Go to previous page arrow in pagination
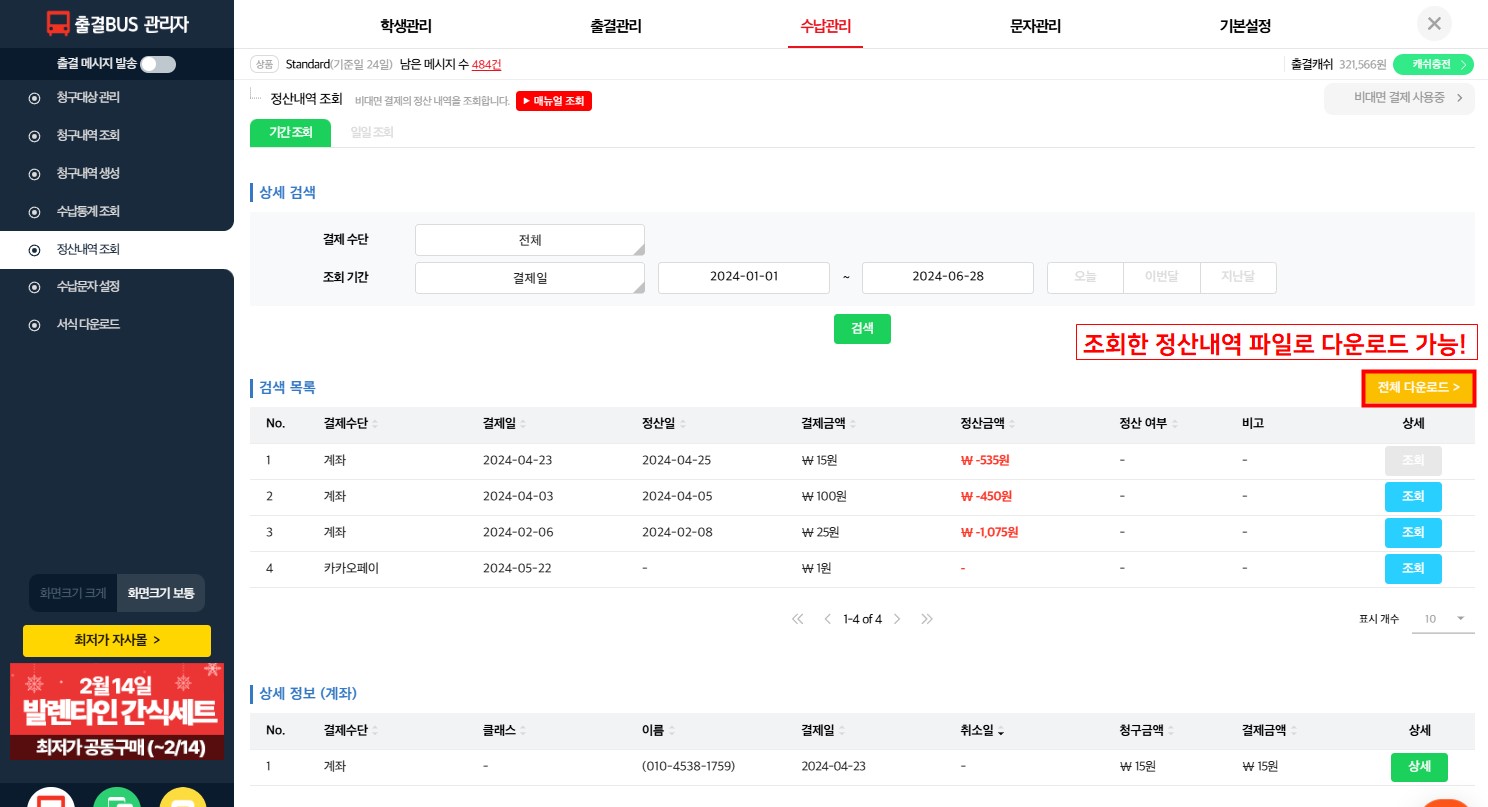Viewport: 1488px width, 807px height. point(827,619)
